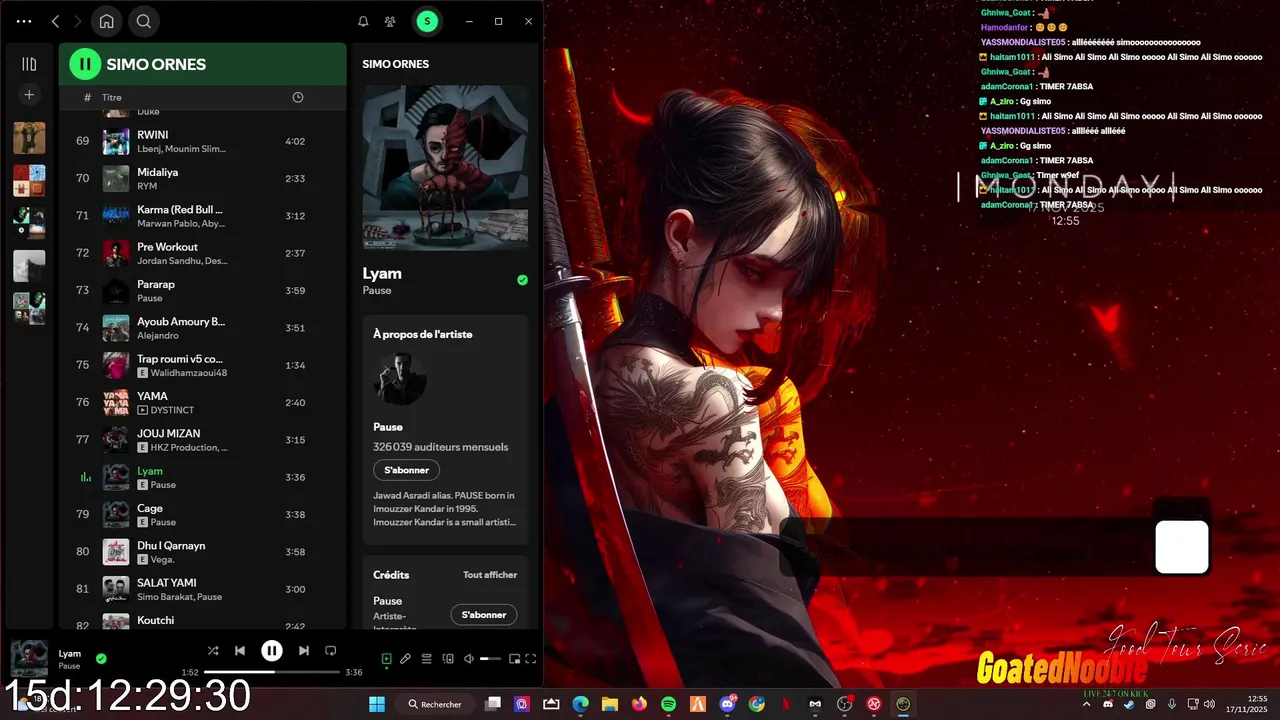Skip to the previous track

240,651
